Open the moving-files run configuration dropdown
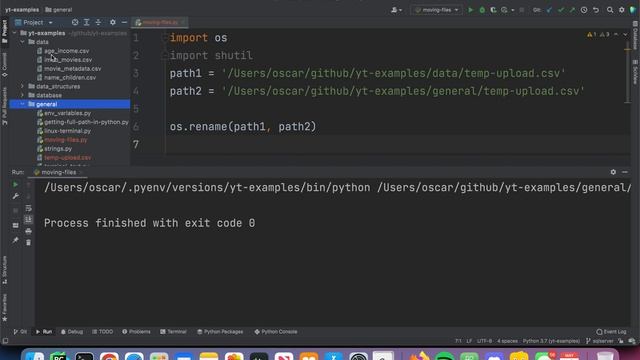This screenshot has width=640, height=360. (437, 10)
